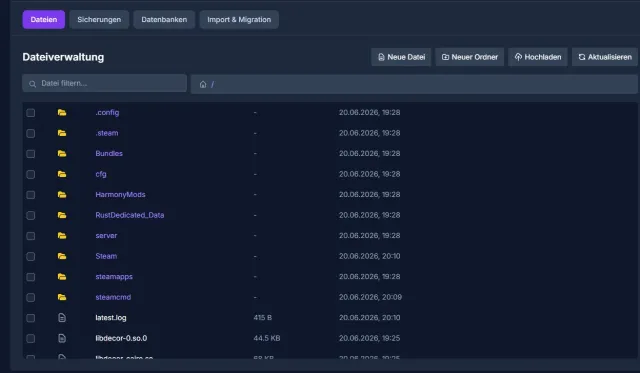Create a file with Neue Datei
Image resolution: width=640 pixels, height=373 pixels.
pyautogui.click(x=401, y=57)
